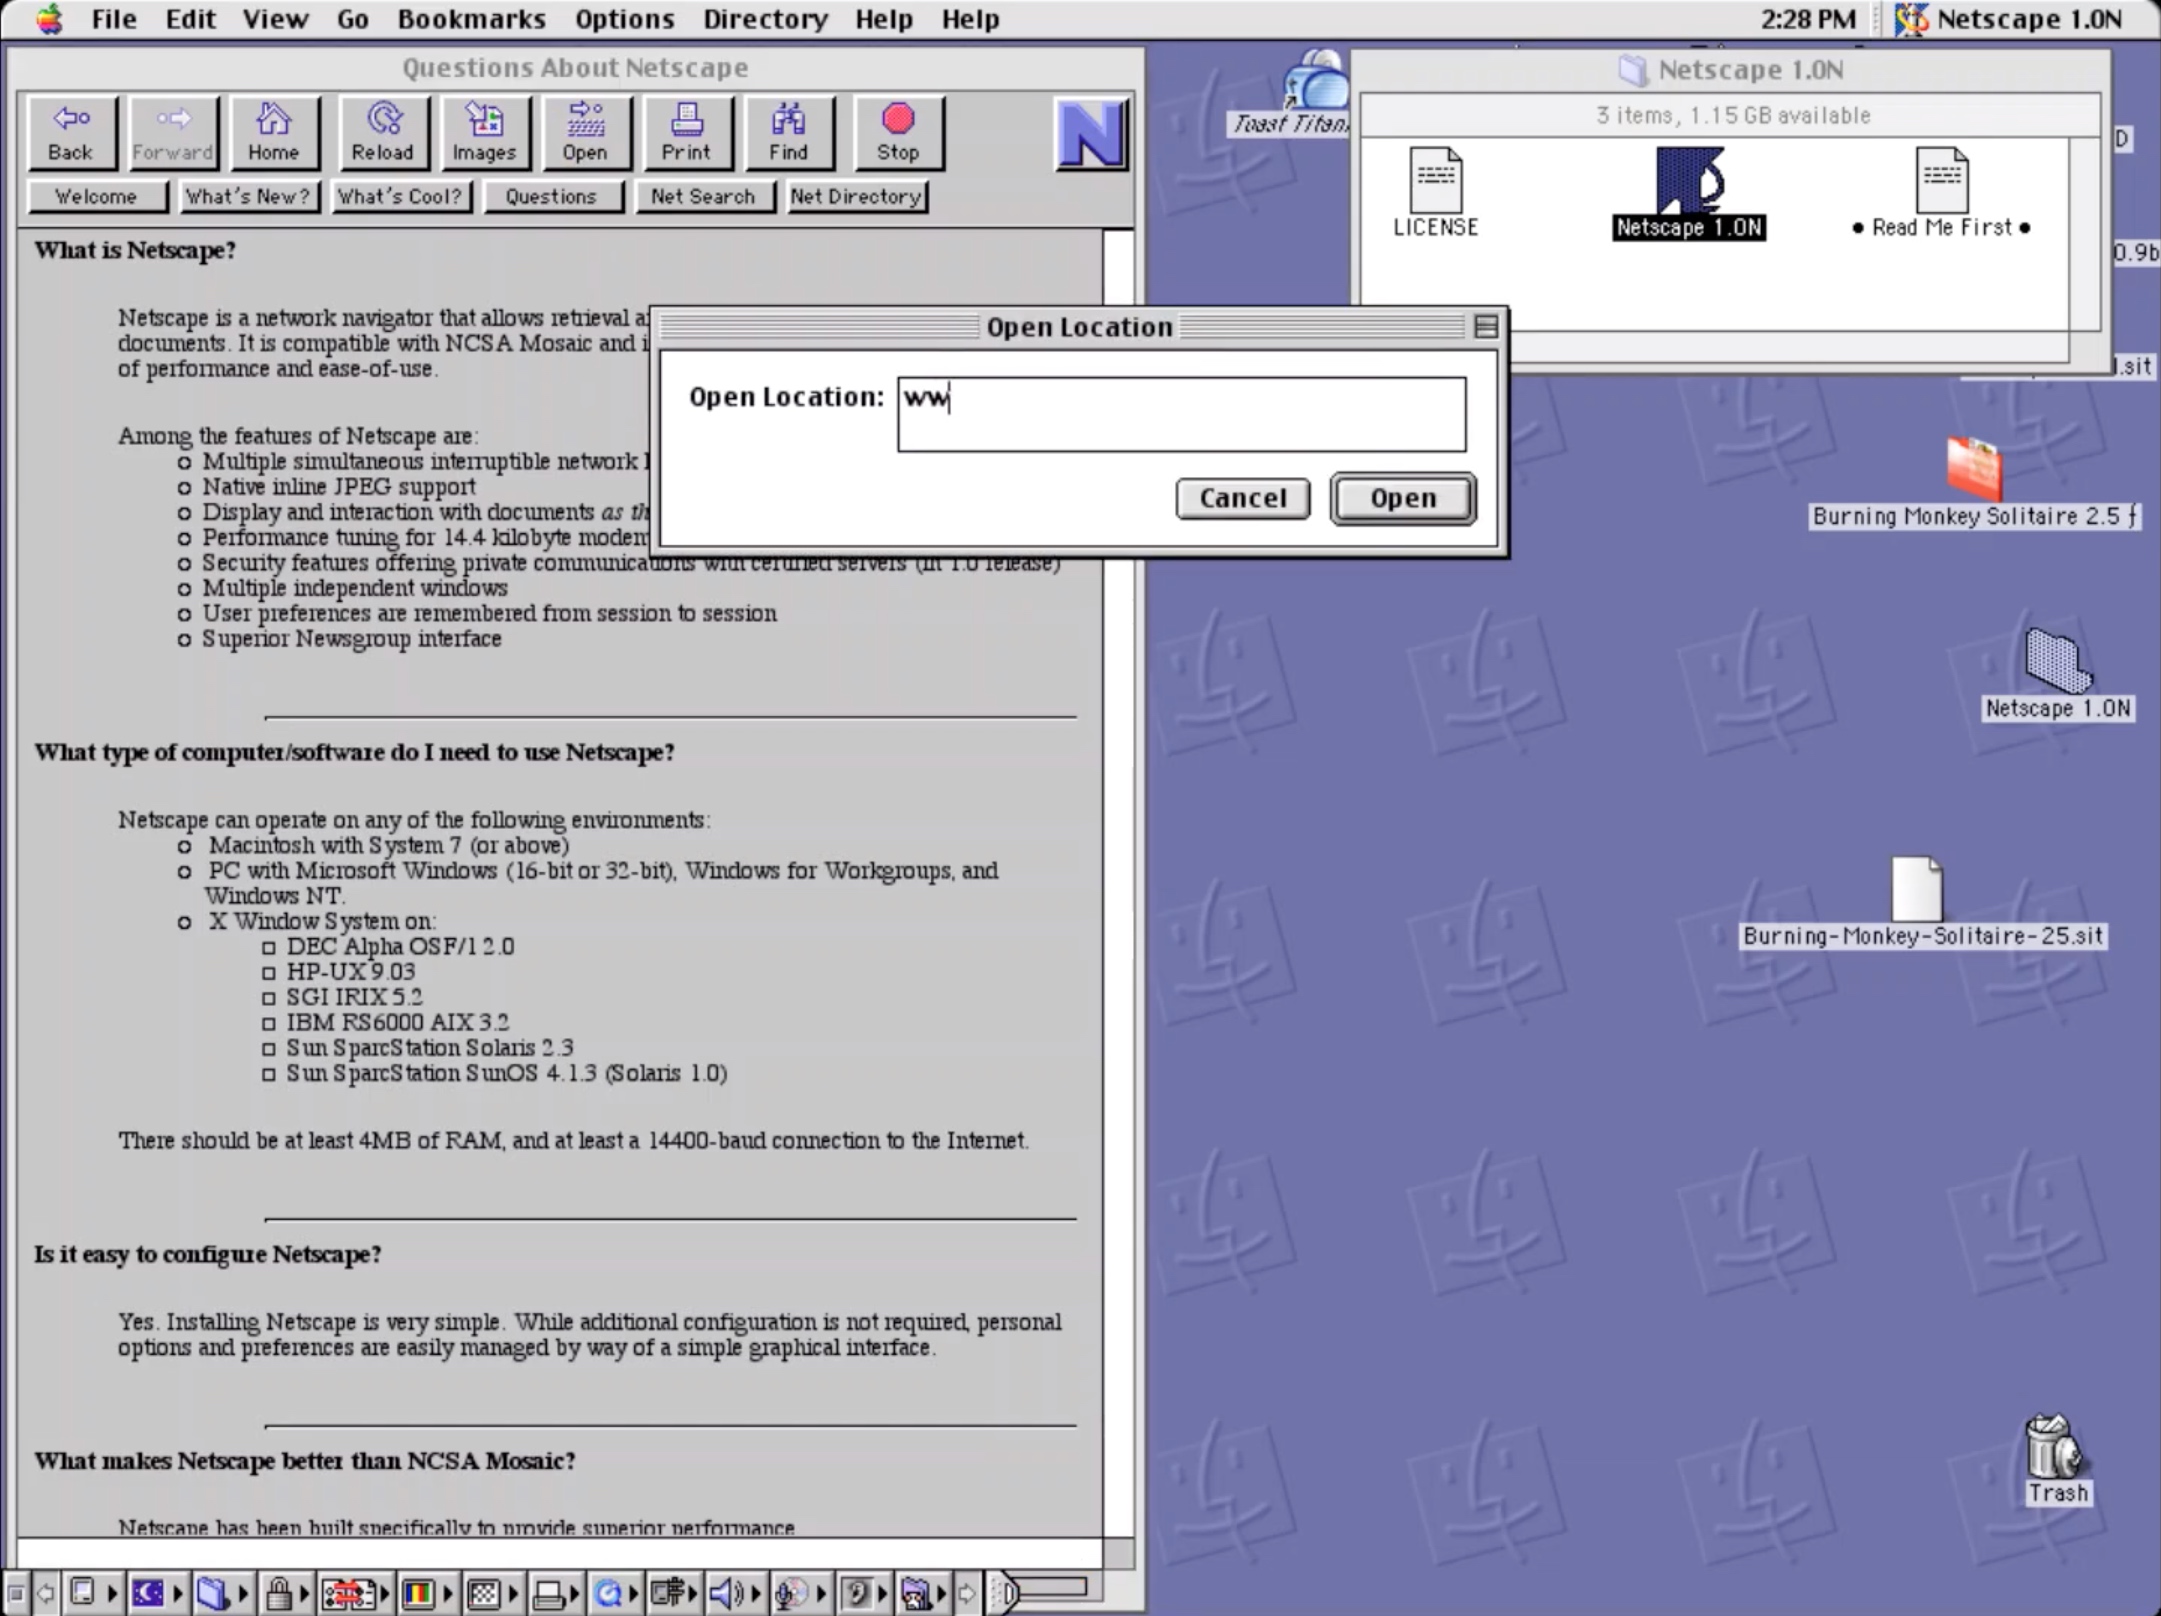Click the Energy Saver moon control strip icon

tap(148, 1593)
